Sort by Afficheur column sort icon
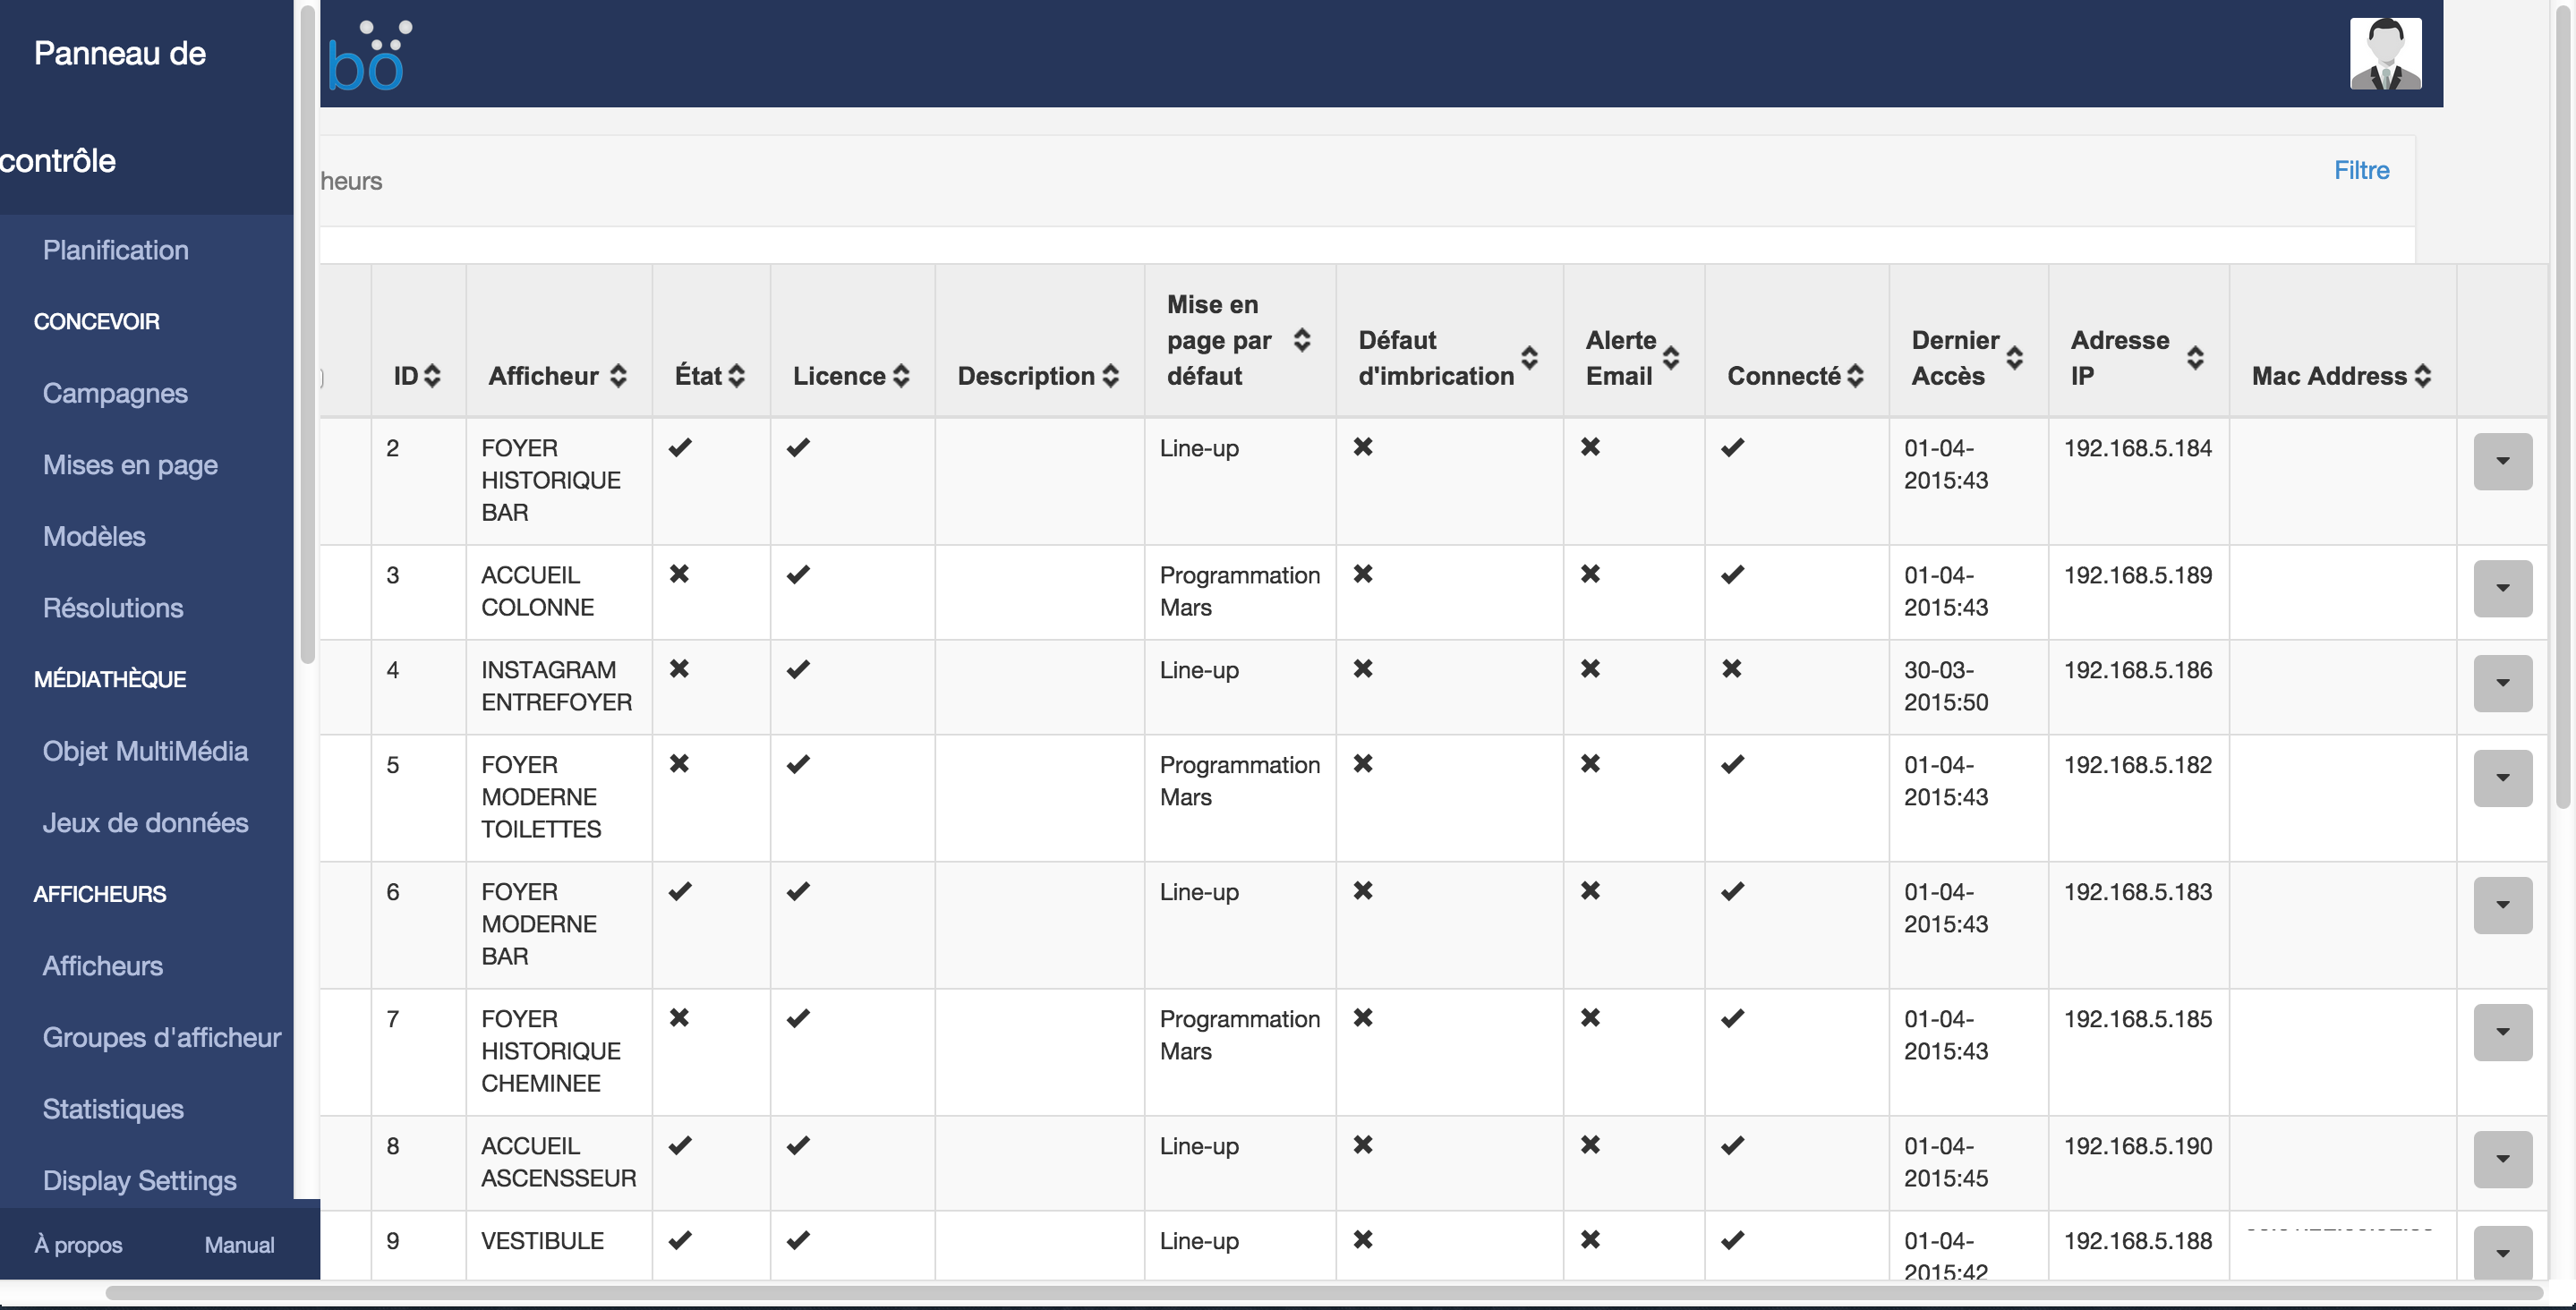 click(618, 376)
